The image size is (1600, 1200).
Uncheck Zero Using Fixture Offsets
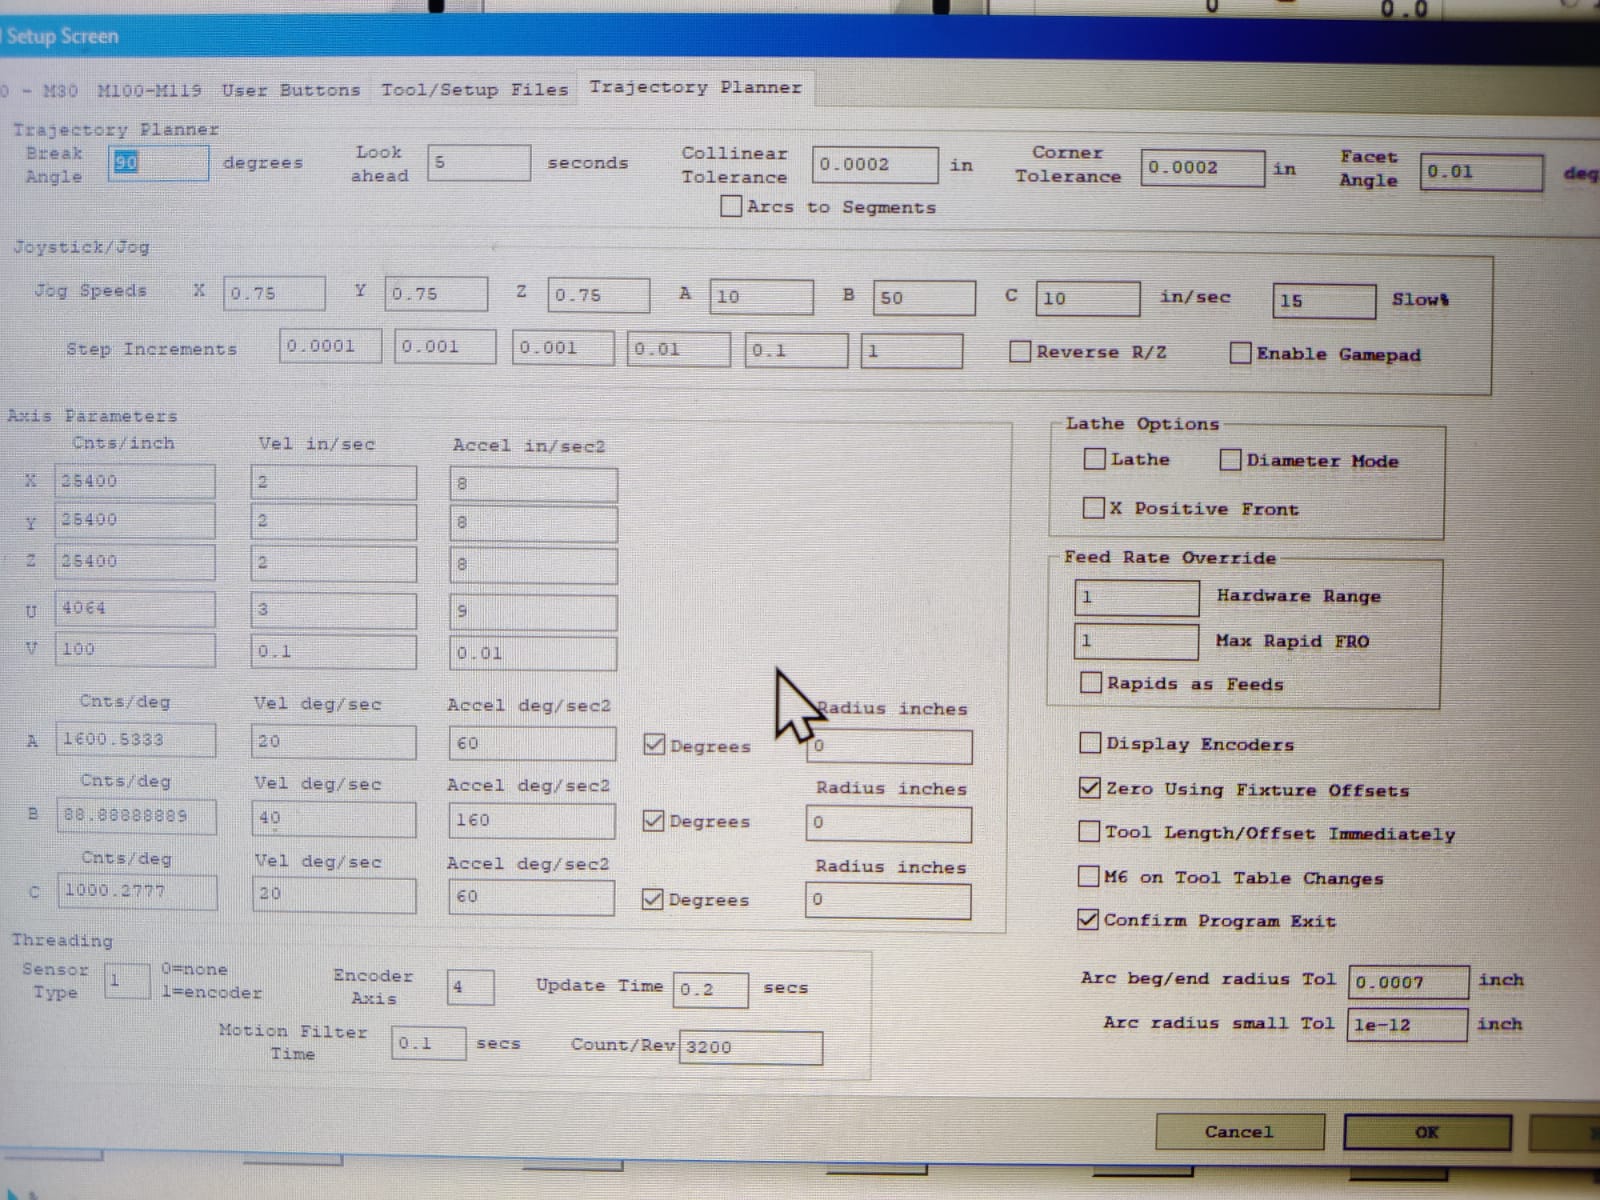coord(1090,788)
